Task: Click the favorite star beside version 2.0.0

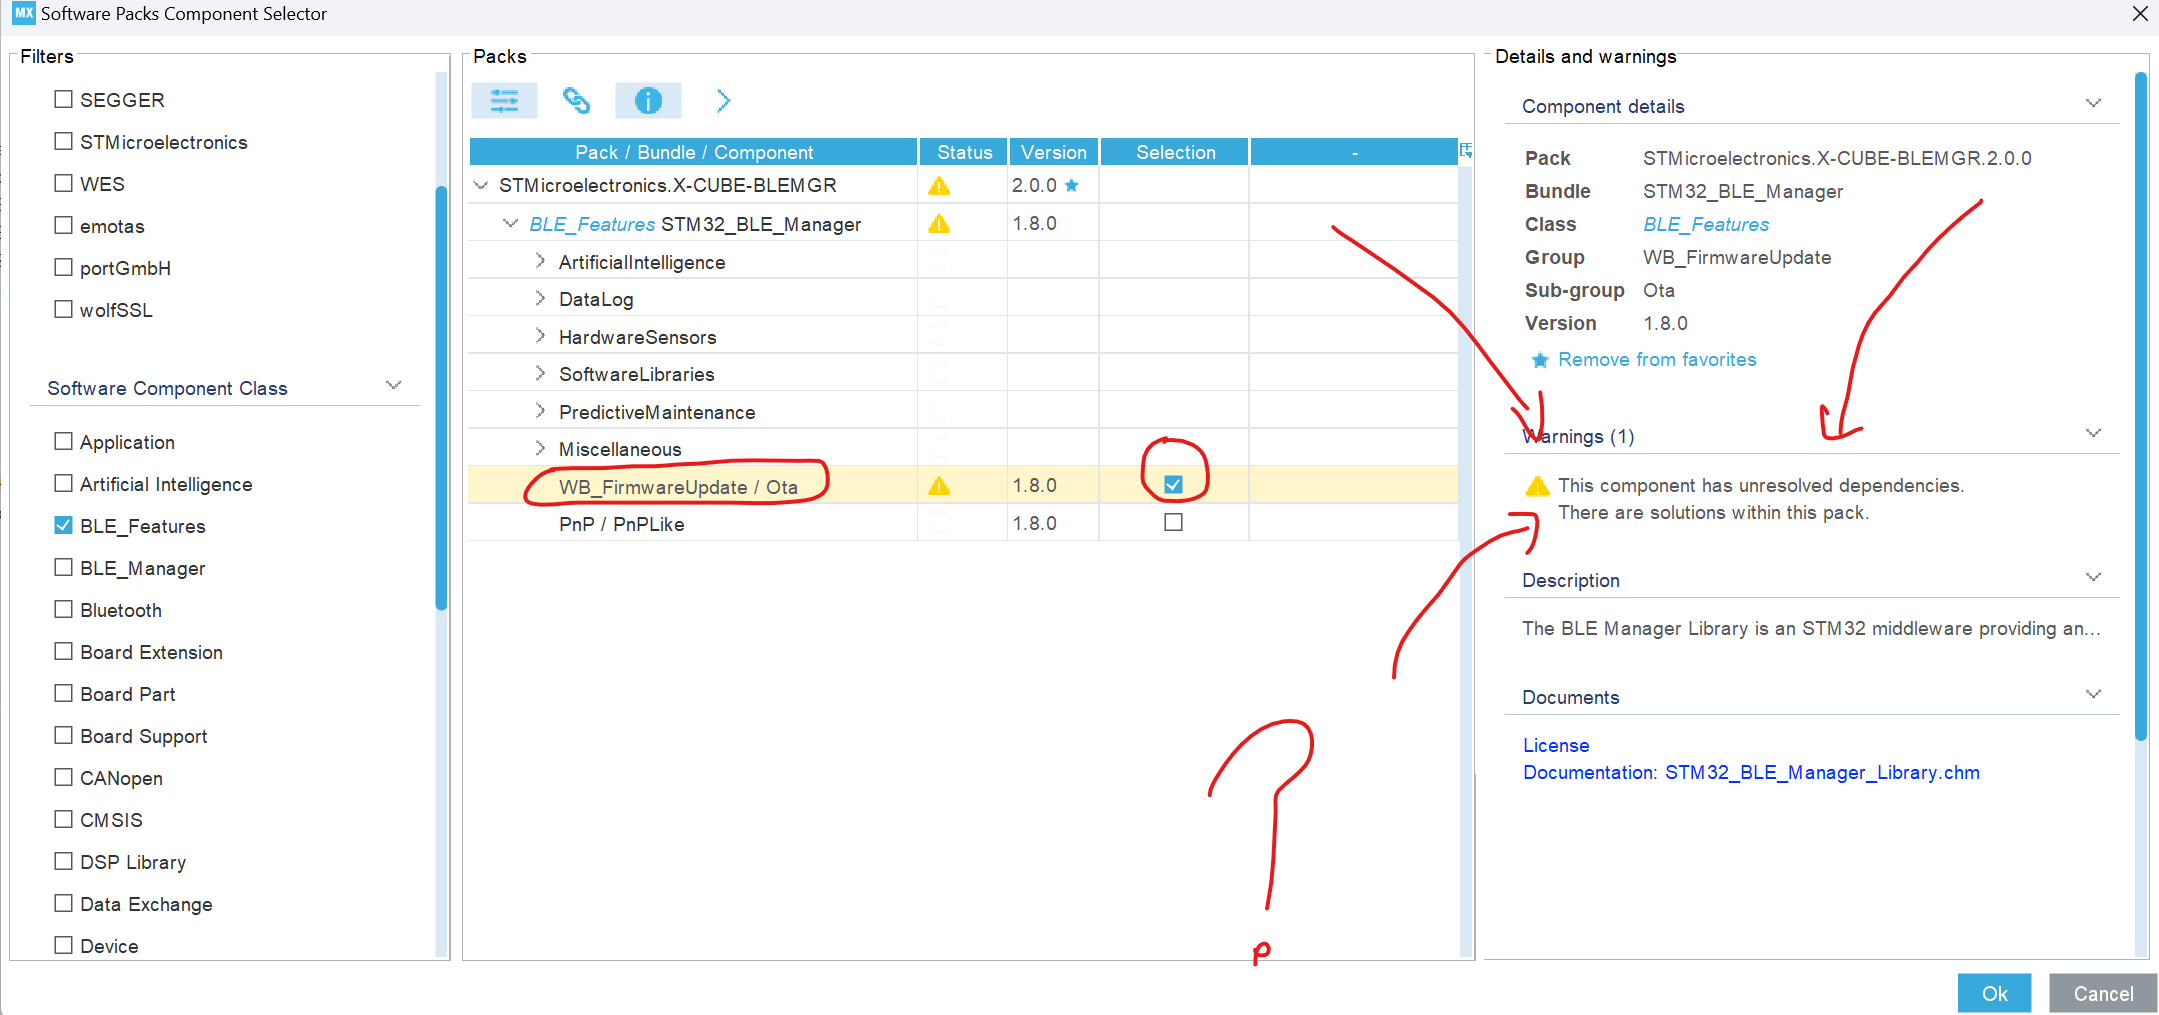Action: click(x=1072, y=185)
